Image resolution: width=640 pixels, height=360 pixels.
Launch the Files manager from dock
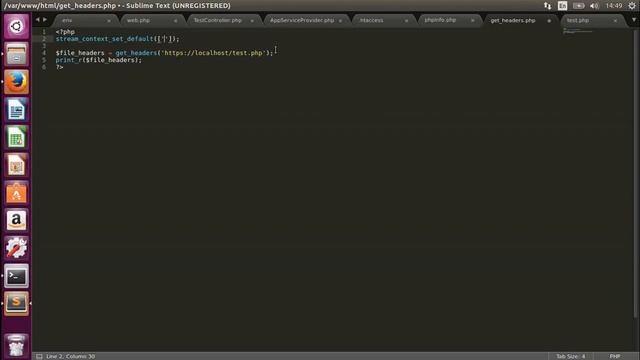click(x=16, y=54)
